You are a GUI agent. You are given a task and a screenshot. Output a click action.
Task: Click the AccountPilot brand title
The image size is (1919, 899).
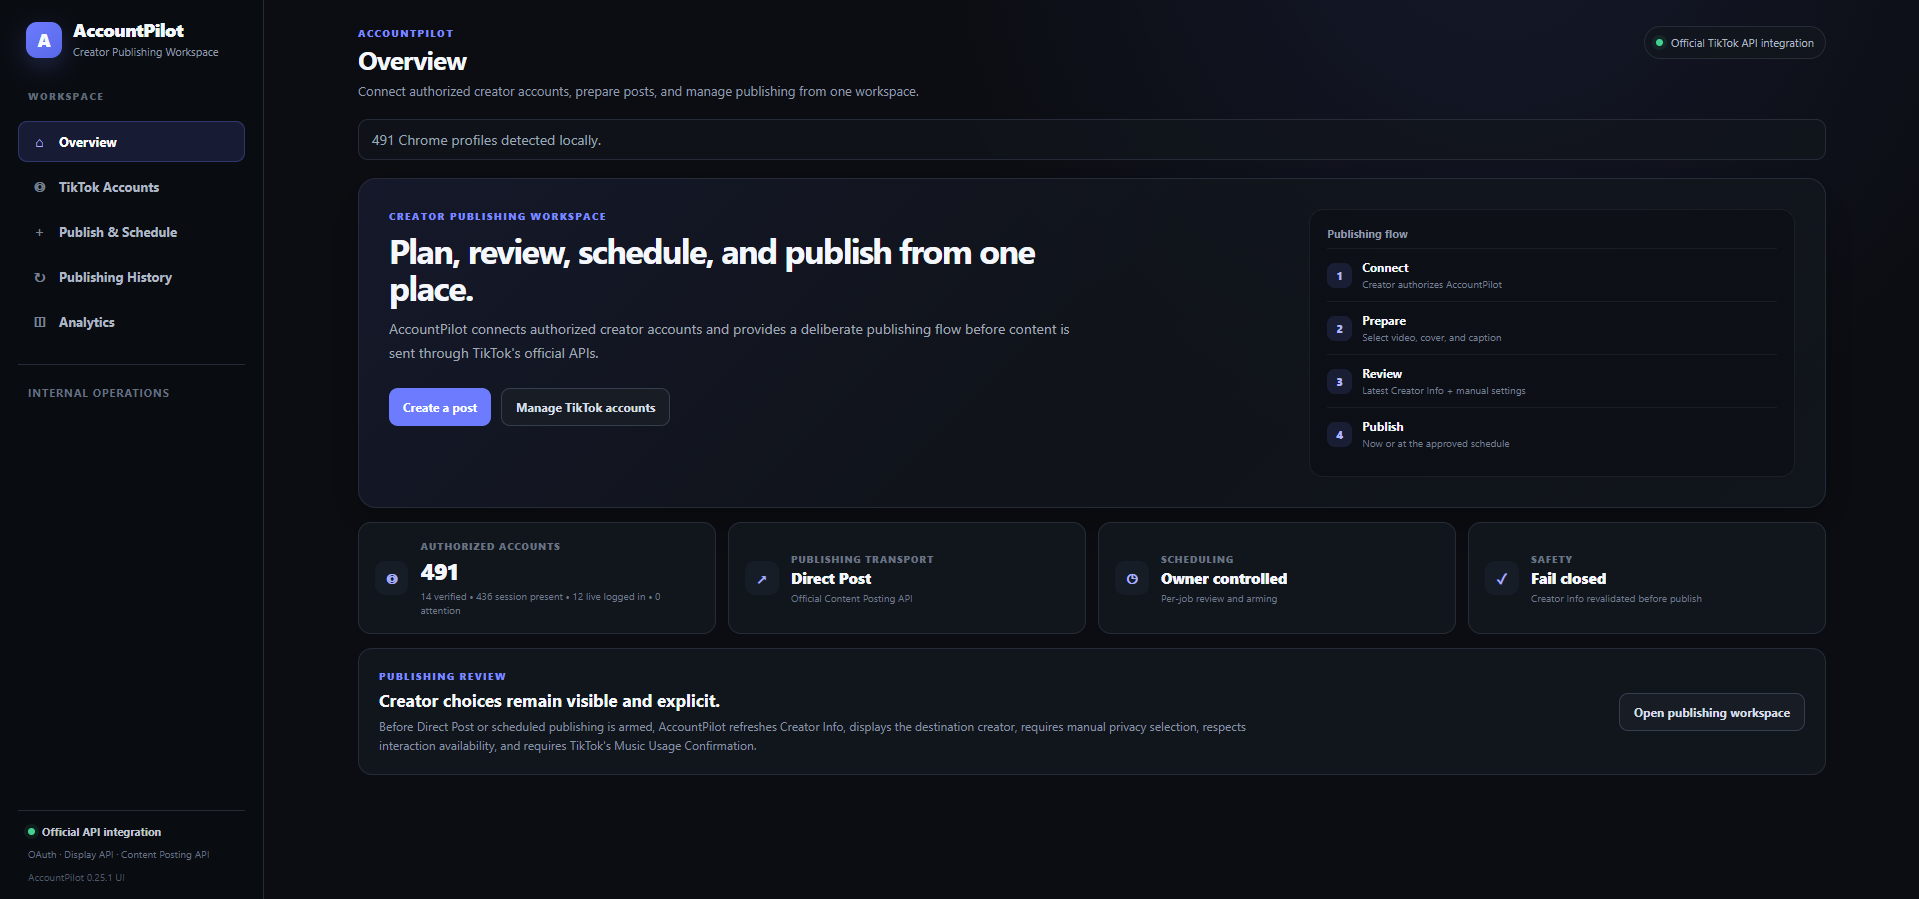128,31
